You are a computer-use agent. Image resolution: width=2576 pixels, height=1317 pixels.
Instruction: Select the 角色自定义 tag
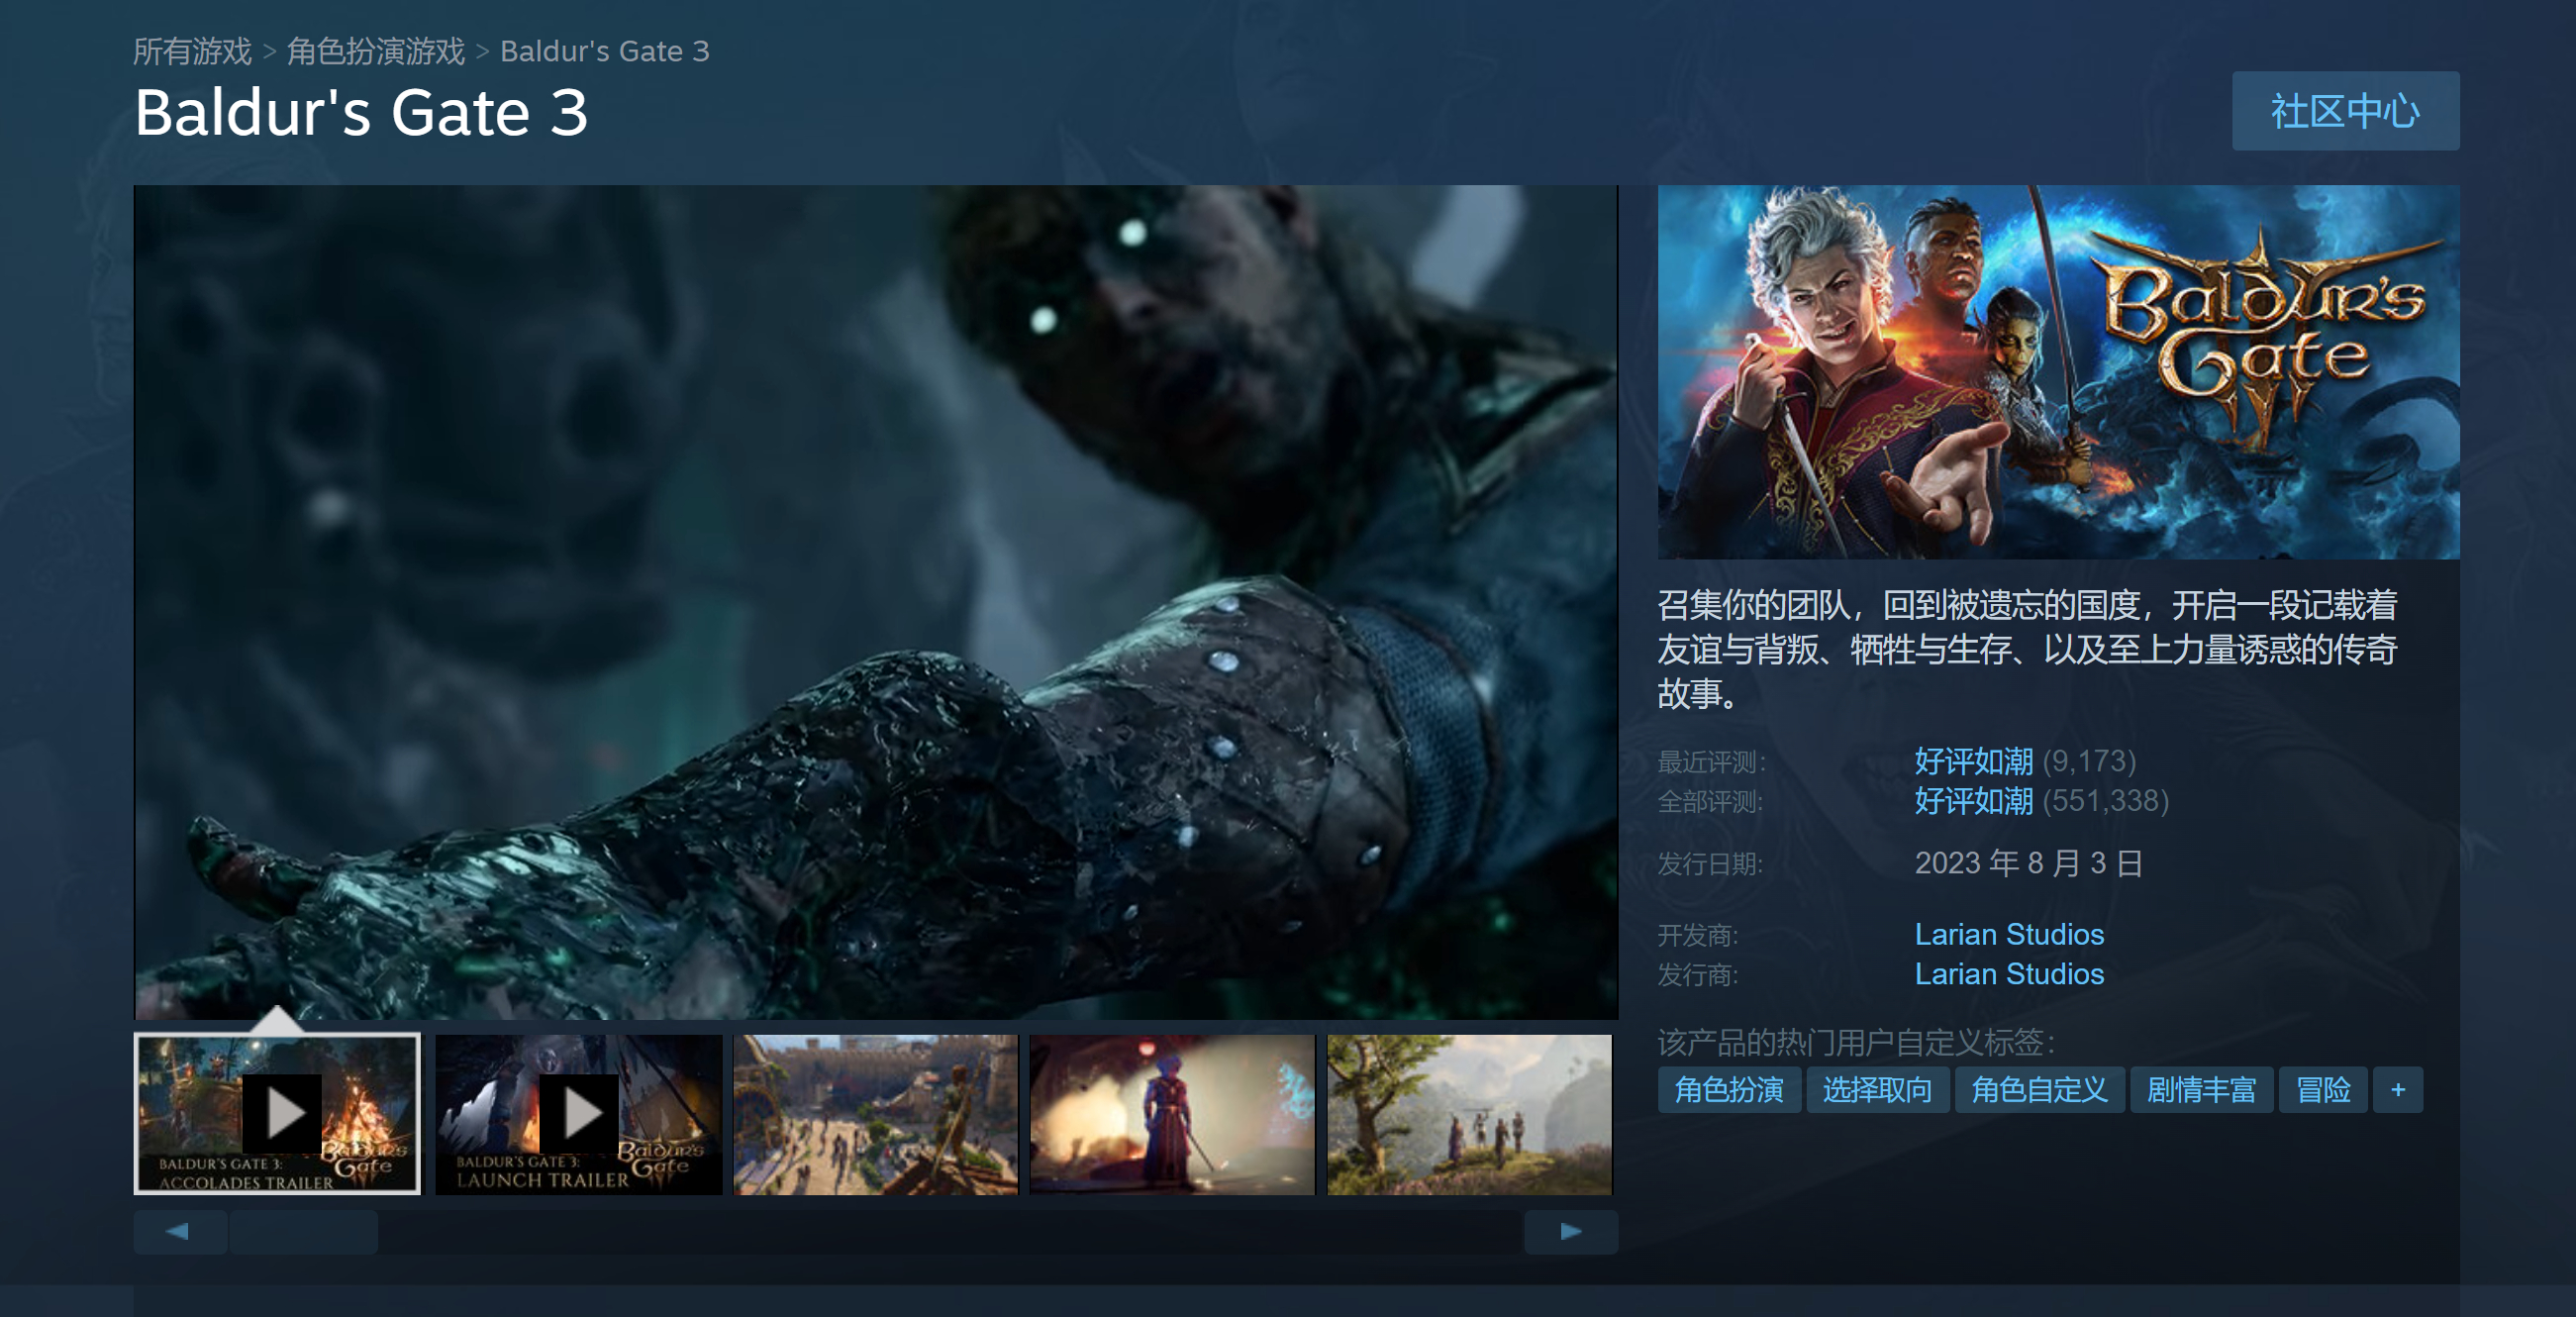(2039, 1089)
